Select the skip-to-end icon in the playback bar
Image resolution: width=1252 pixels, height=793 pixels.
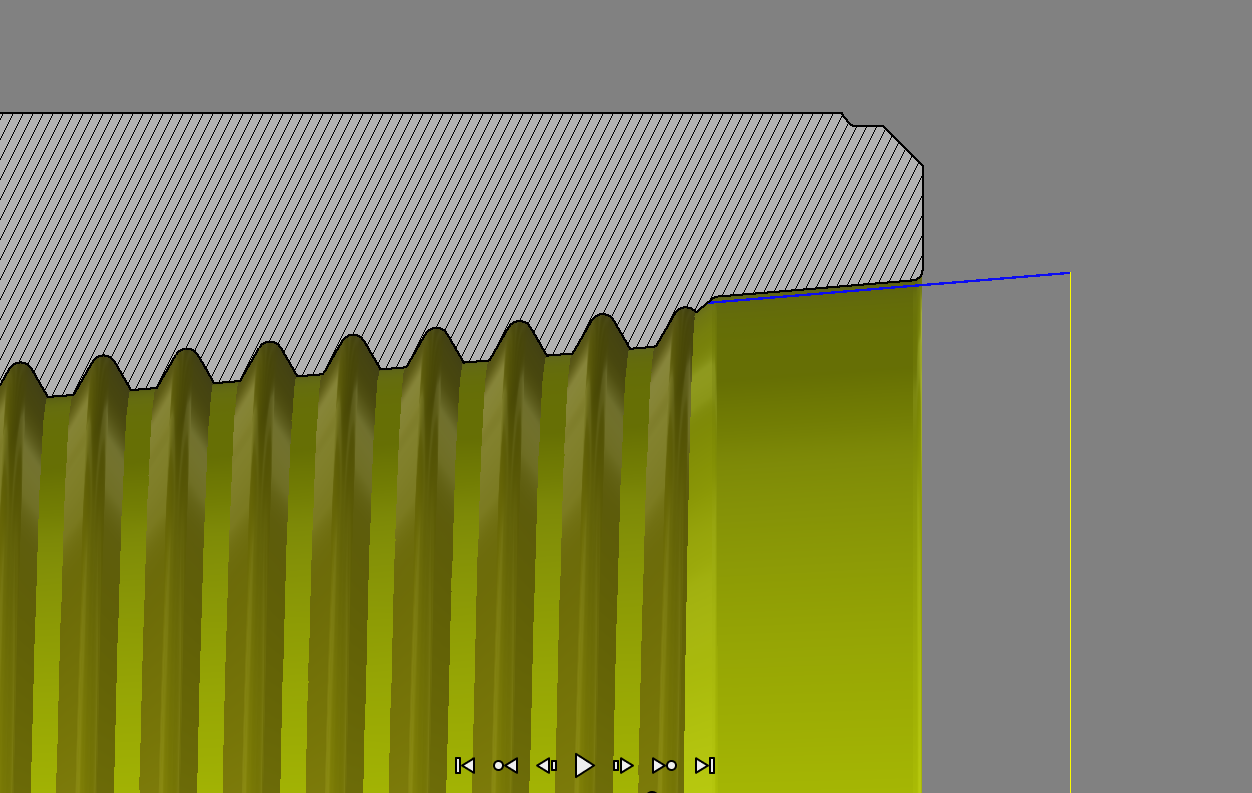point(706,765)
